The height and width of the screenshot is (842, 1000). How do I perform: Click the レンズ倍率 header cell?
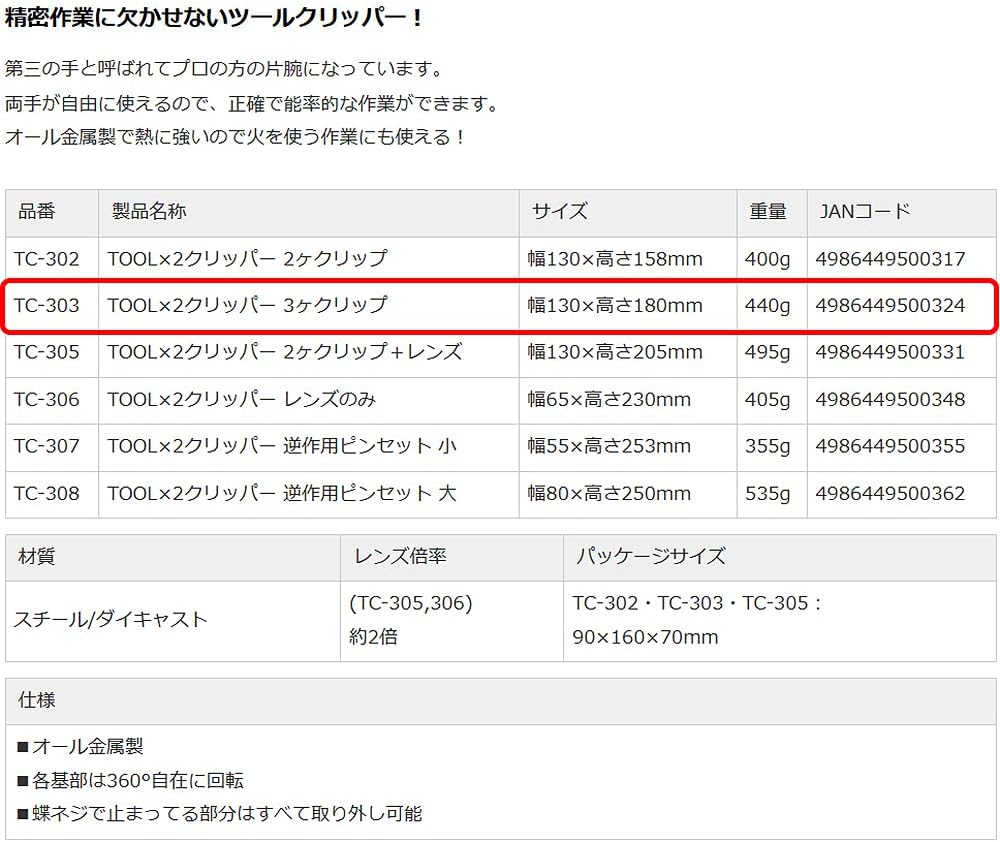click(x=452, y=558)
